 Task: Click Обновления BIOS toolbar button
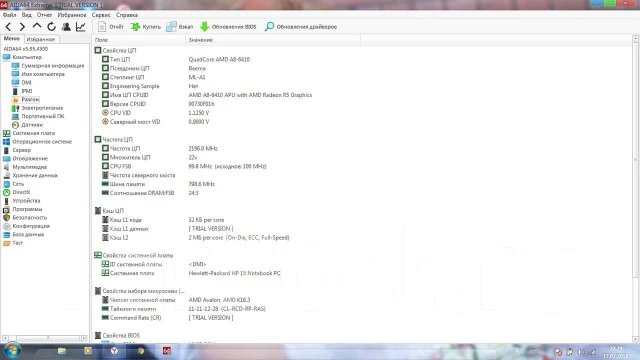pyautogui.click(x=228, y=27)
